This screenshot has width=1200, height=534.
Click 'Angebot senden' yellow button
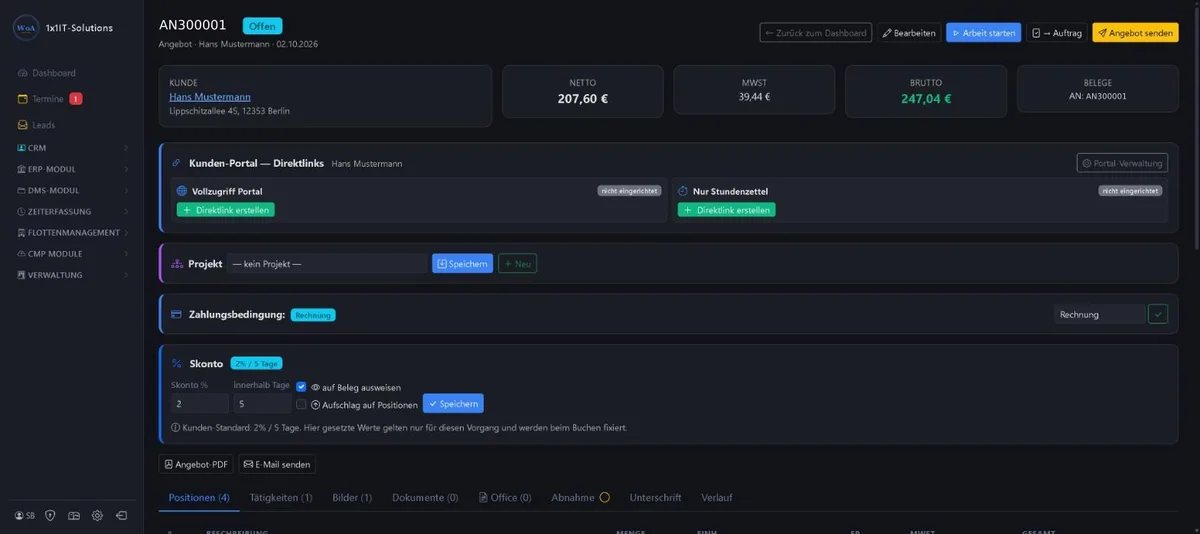point(1135,33)
